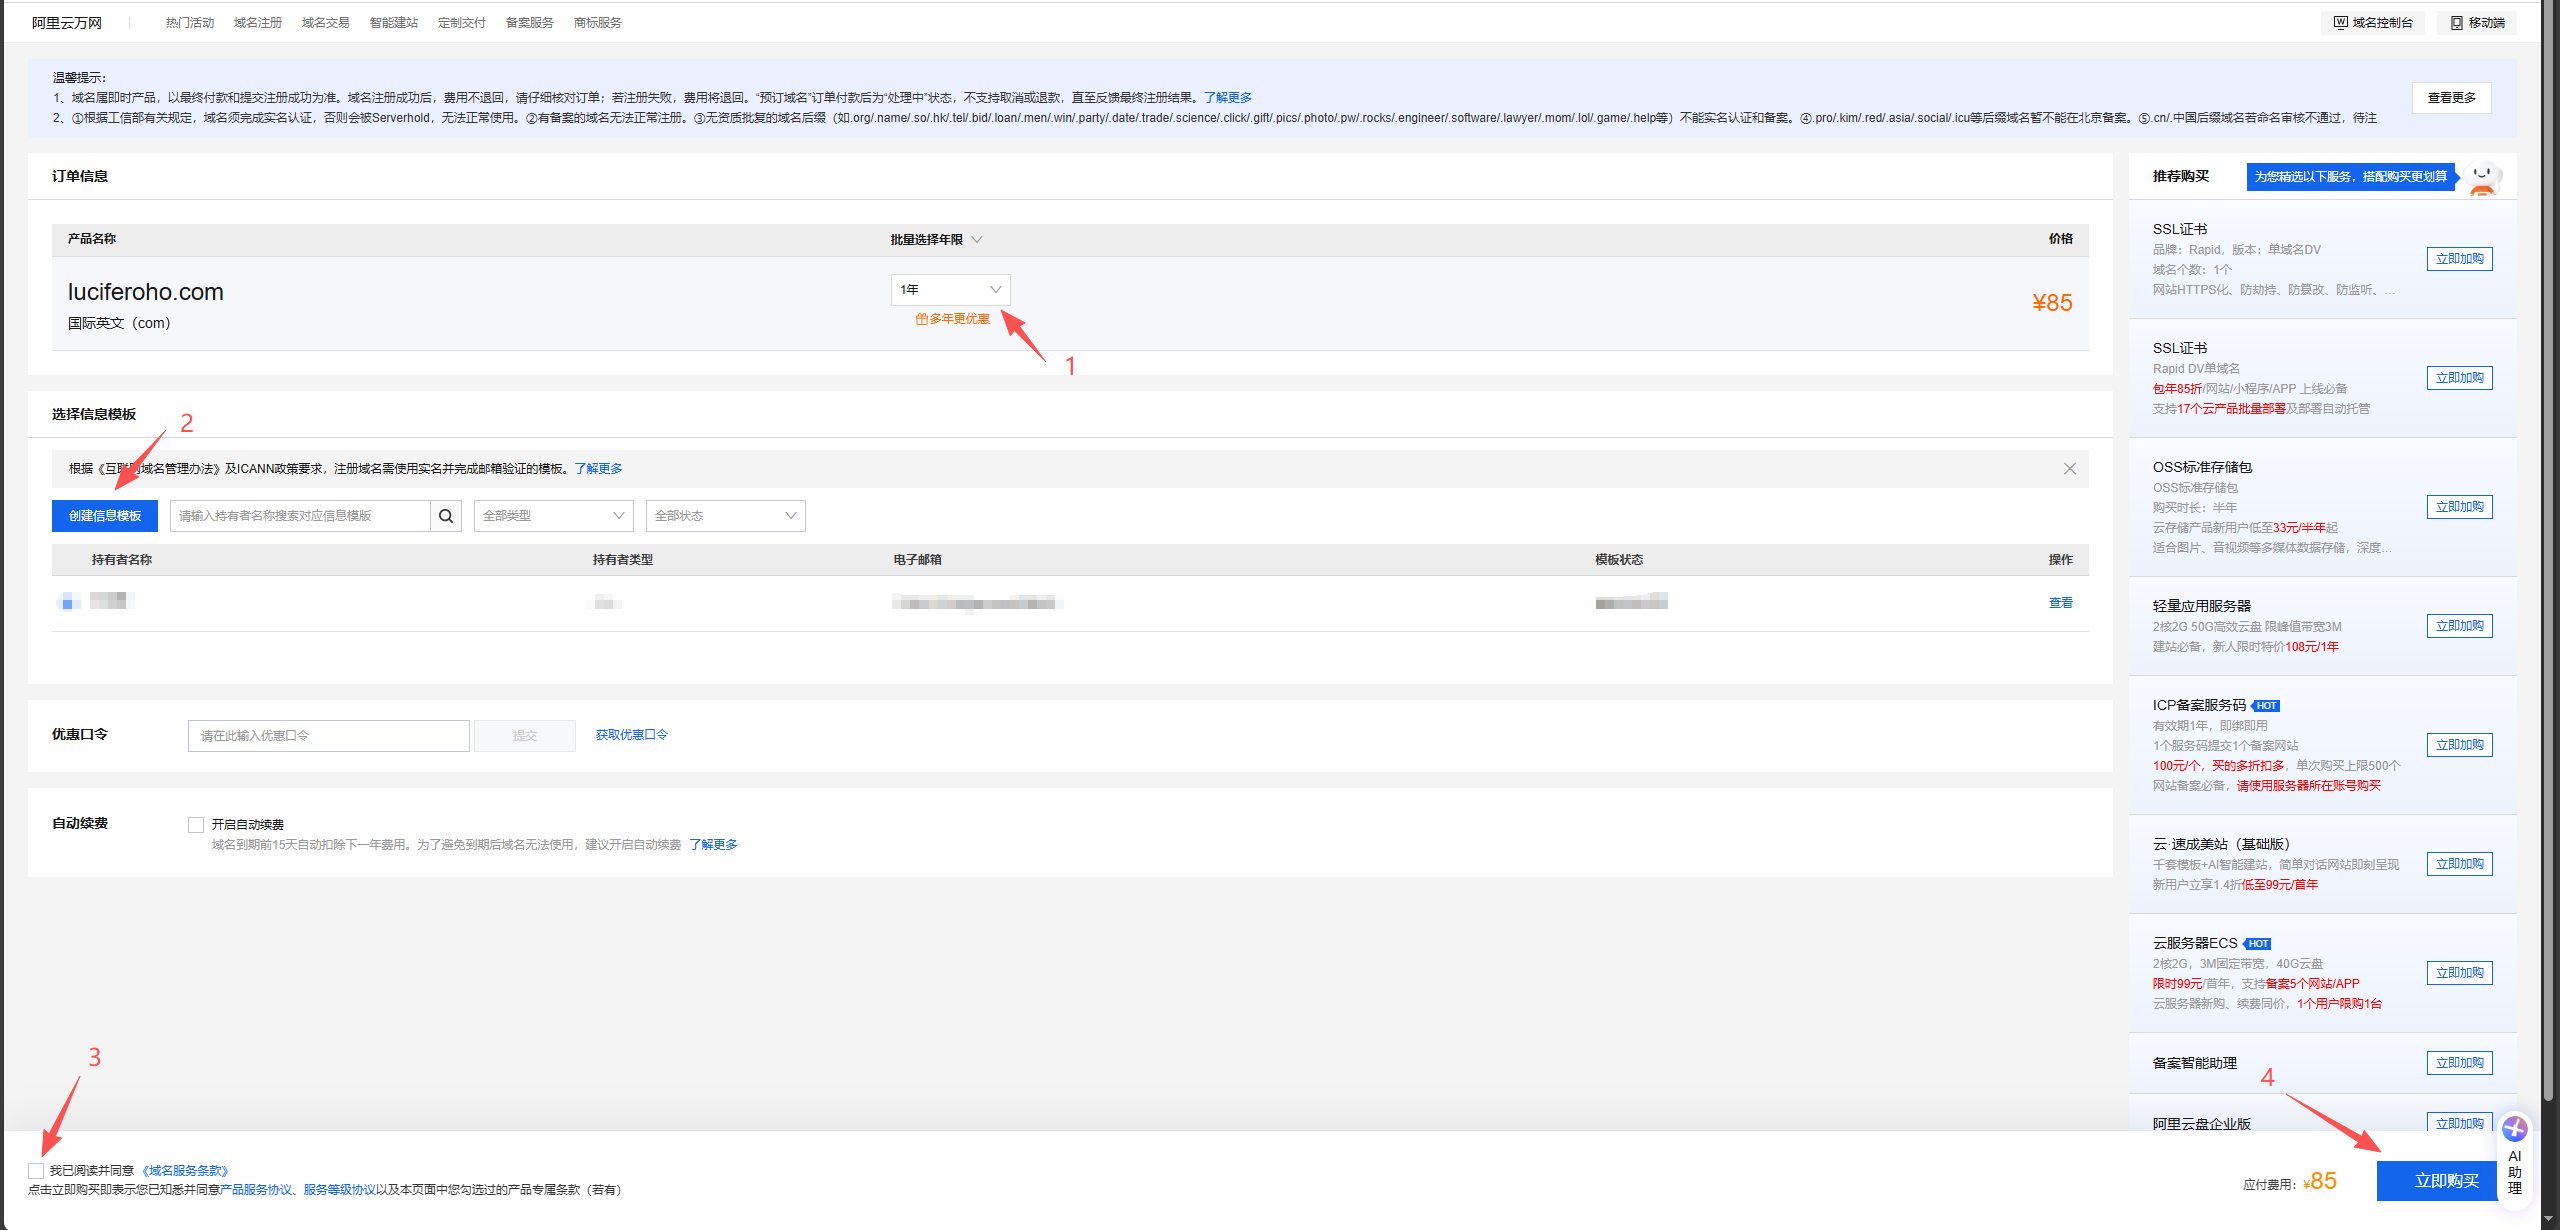Enable the auto-renewal checkbox

click(x=196, y=825)
